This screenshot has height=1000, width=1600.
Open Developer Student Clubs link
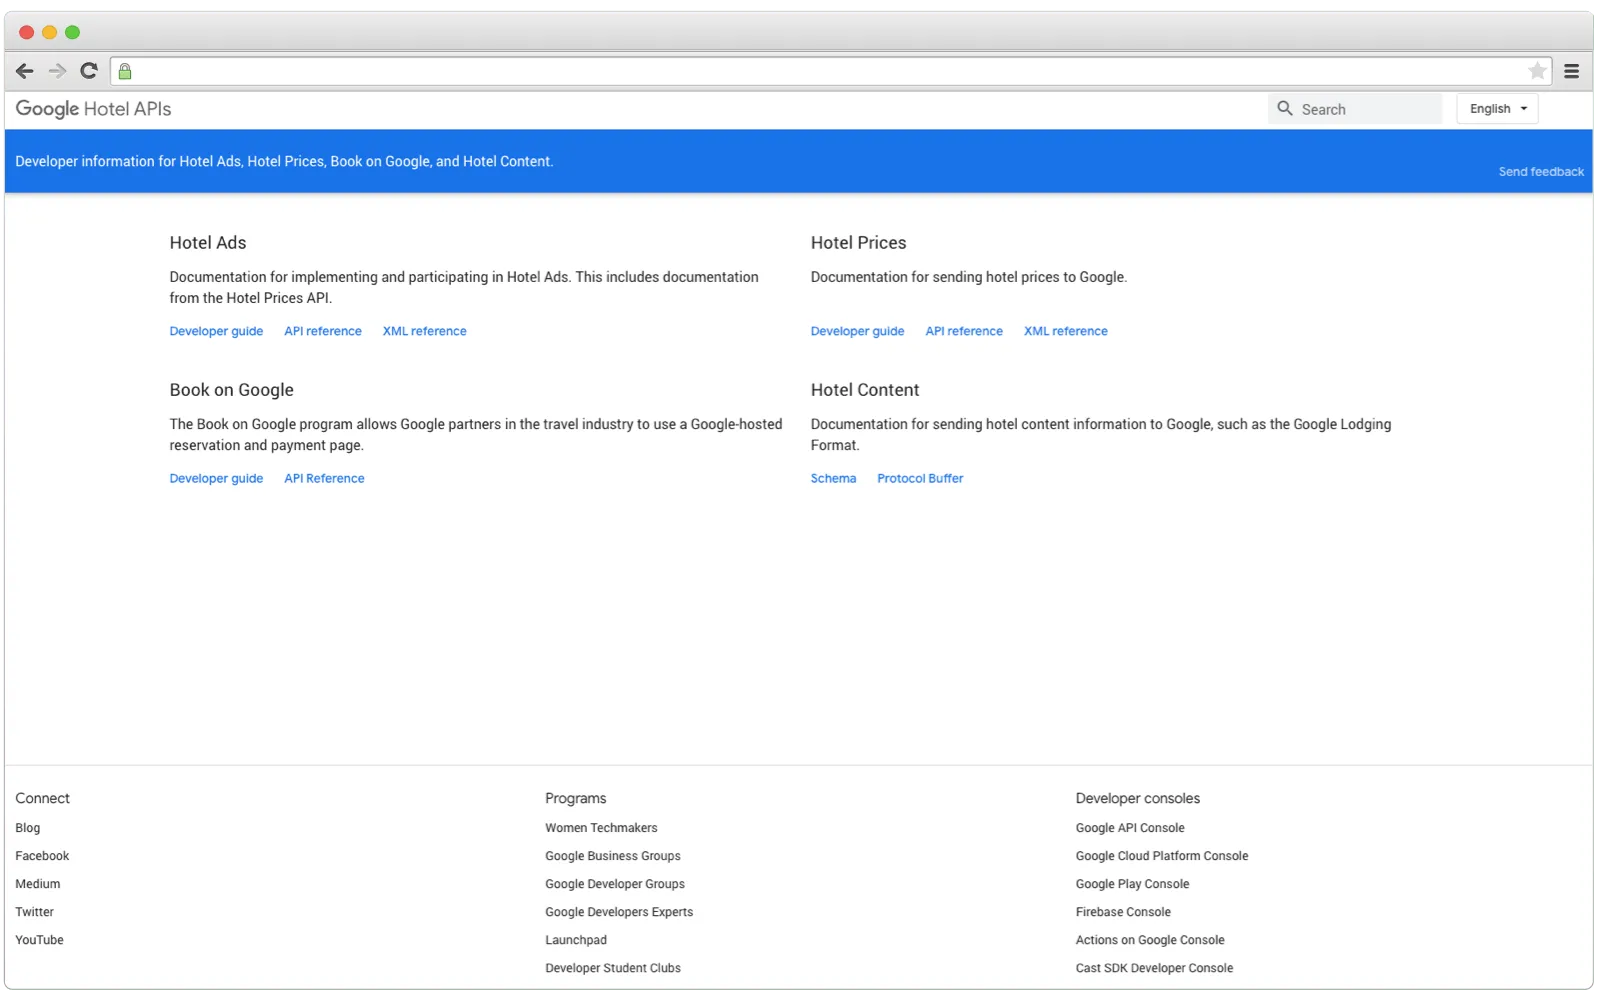tap(613, 968)
